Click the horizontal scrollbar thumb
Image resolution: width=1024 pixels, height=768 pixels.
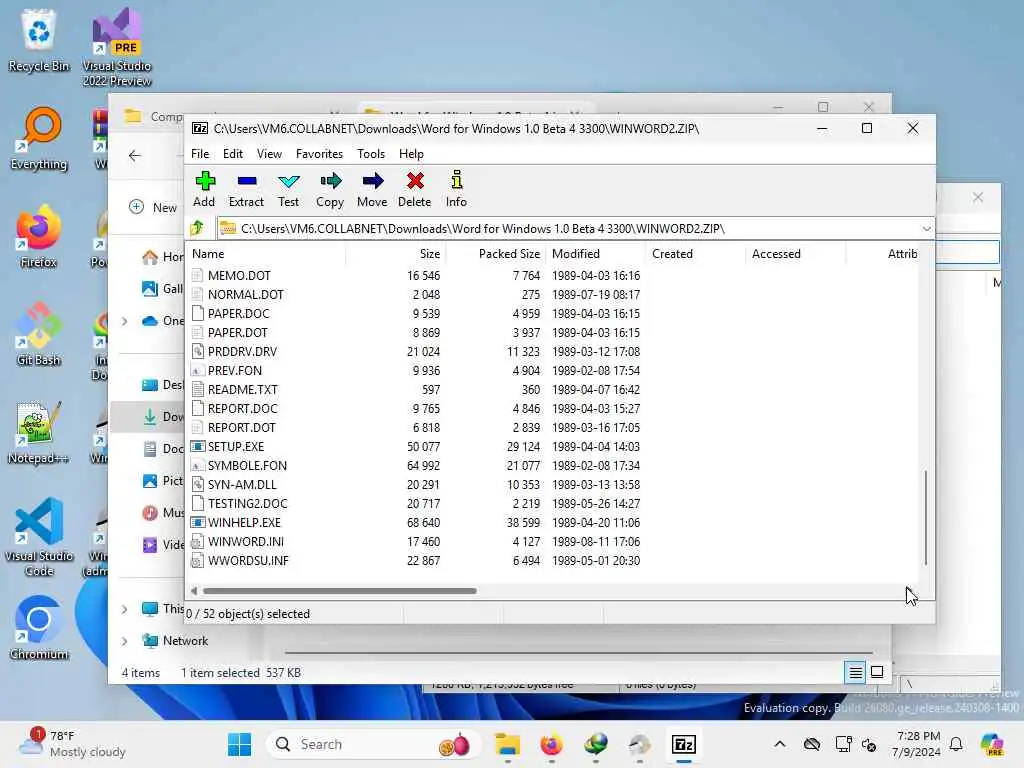click(x=340, y=591)
